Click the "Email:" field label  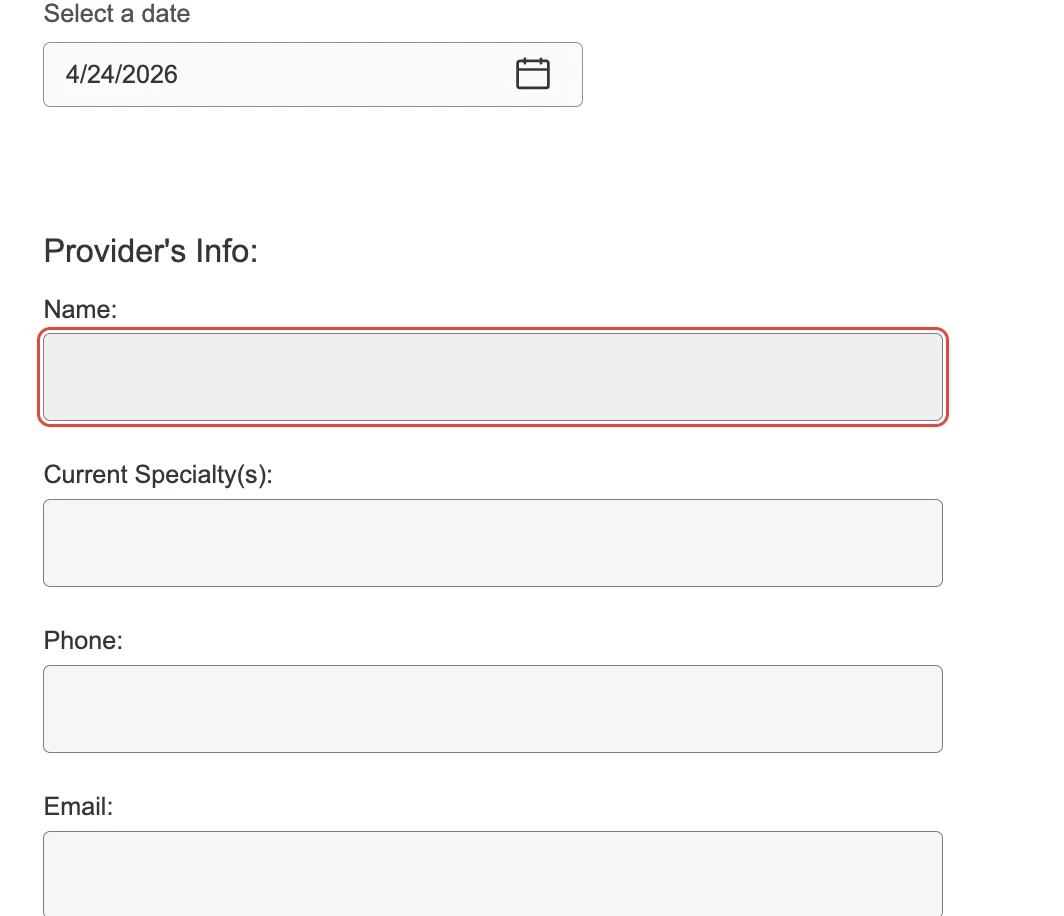(78, 807)
